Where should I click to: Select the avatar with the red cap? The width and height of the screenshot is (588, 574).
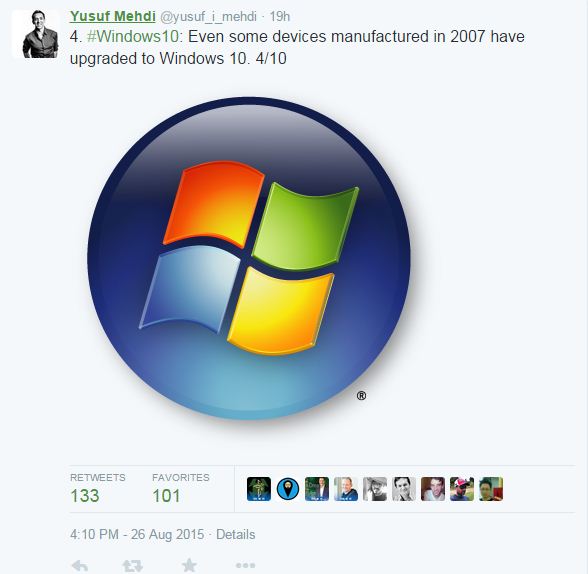tap(462, 489)
